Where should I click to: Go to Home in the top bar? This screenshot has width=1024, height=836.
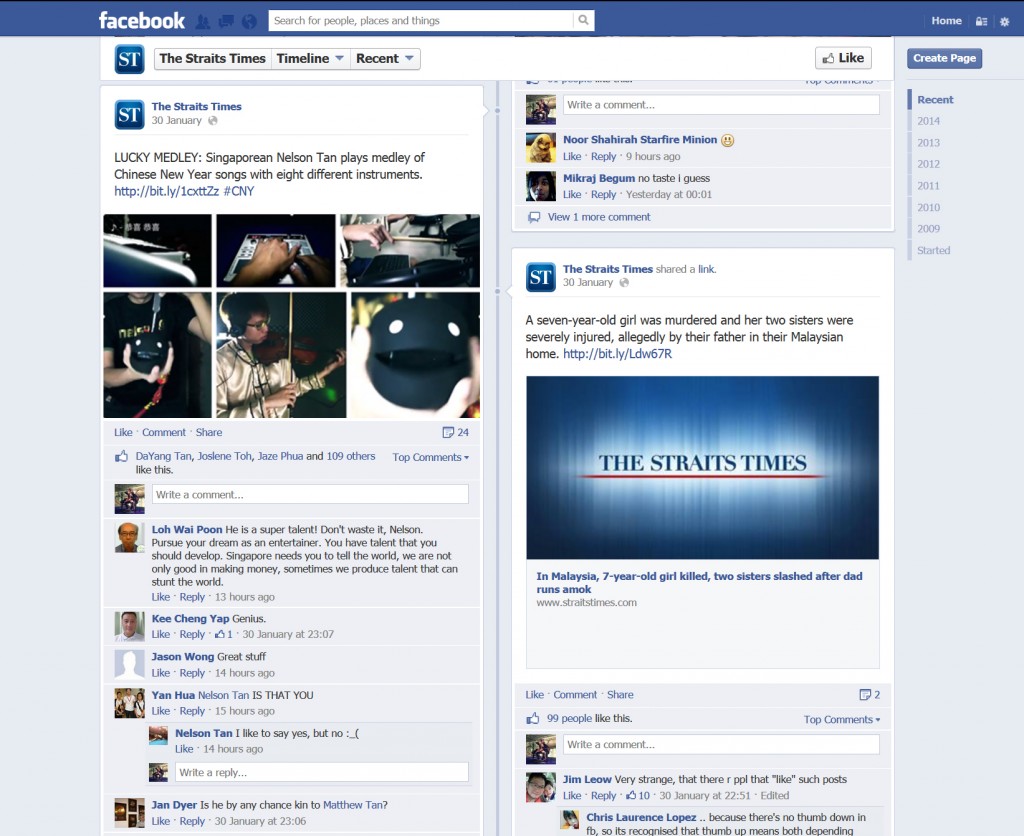coord(946,21)
